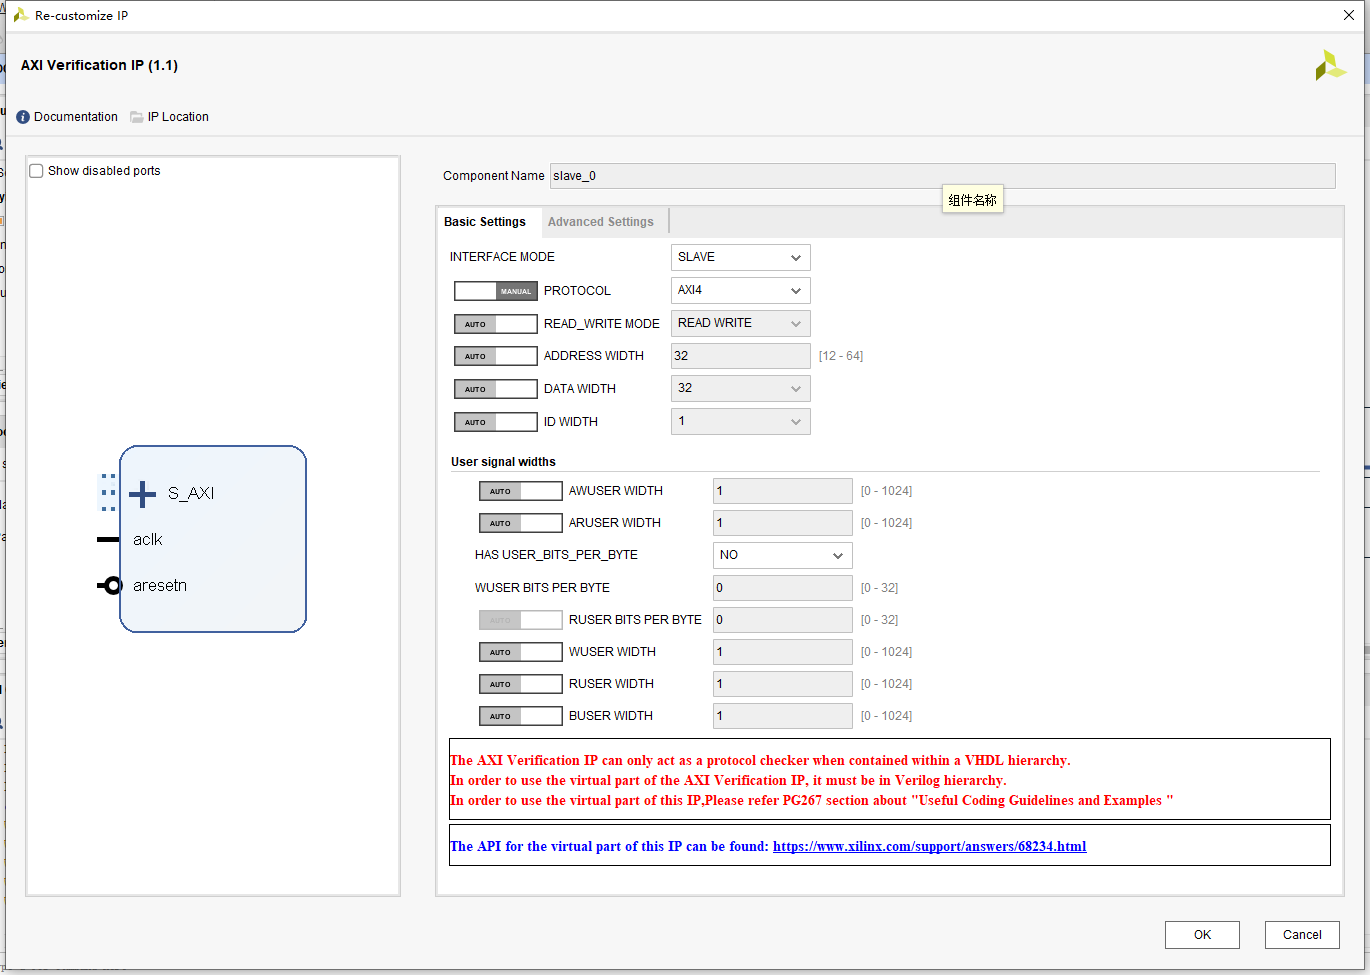The image size is (1370, 975).
Task: Select the aclk port on the block diagram
Action: (148, 539)
